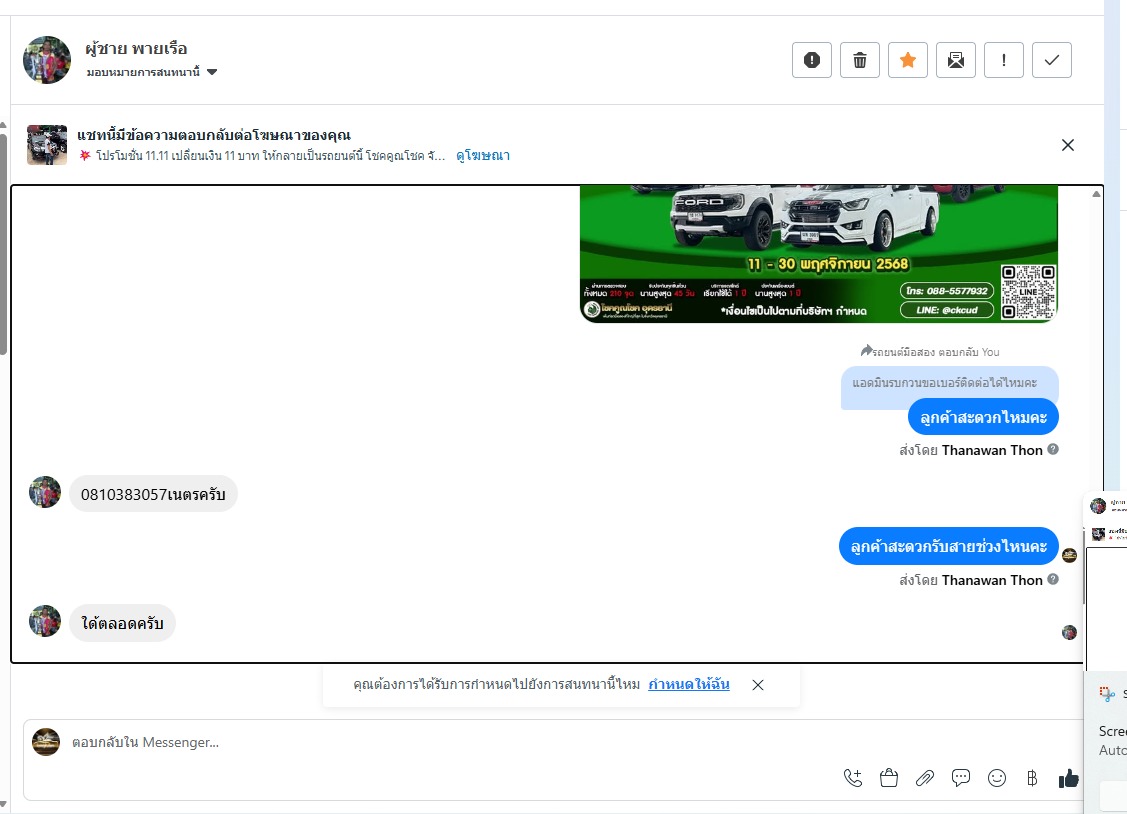Click the ส่งโดย Thanawan Thon label under ลูกค้าสะดวกไหมคะ
Screen dimensions: 1127x814
click(x=970, y=450)
